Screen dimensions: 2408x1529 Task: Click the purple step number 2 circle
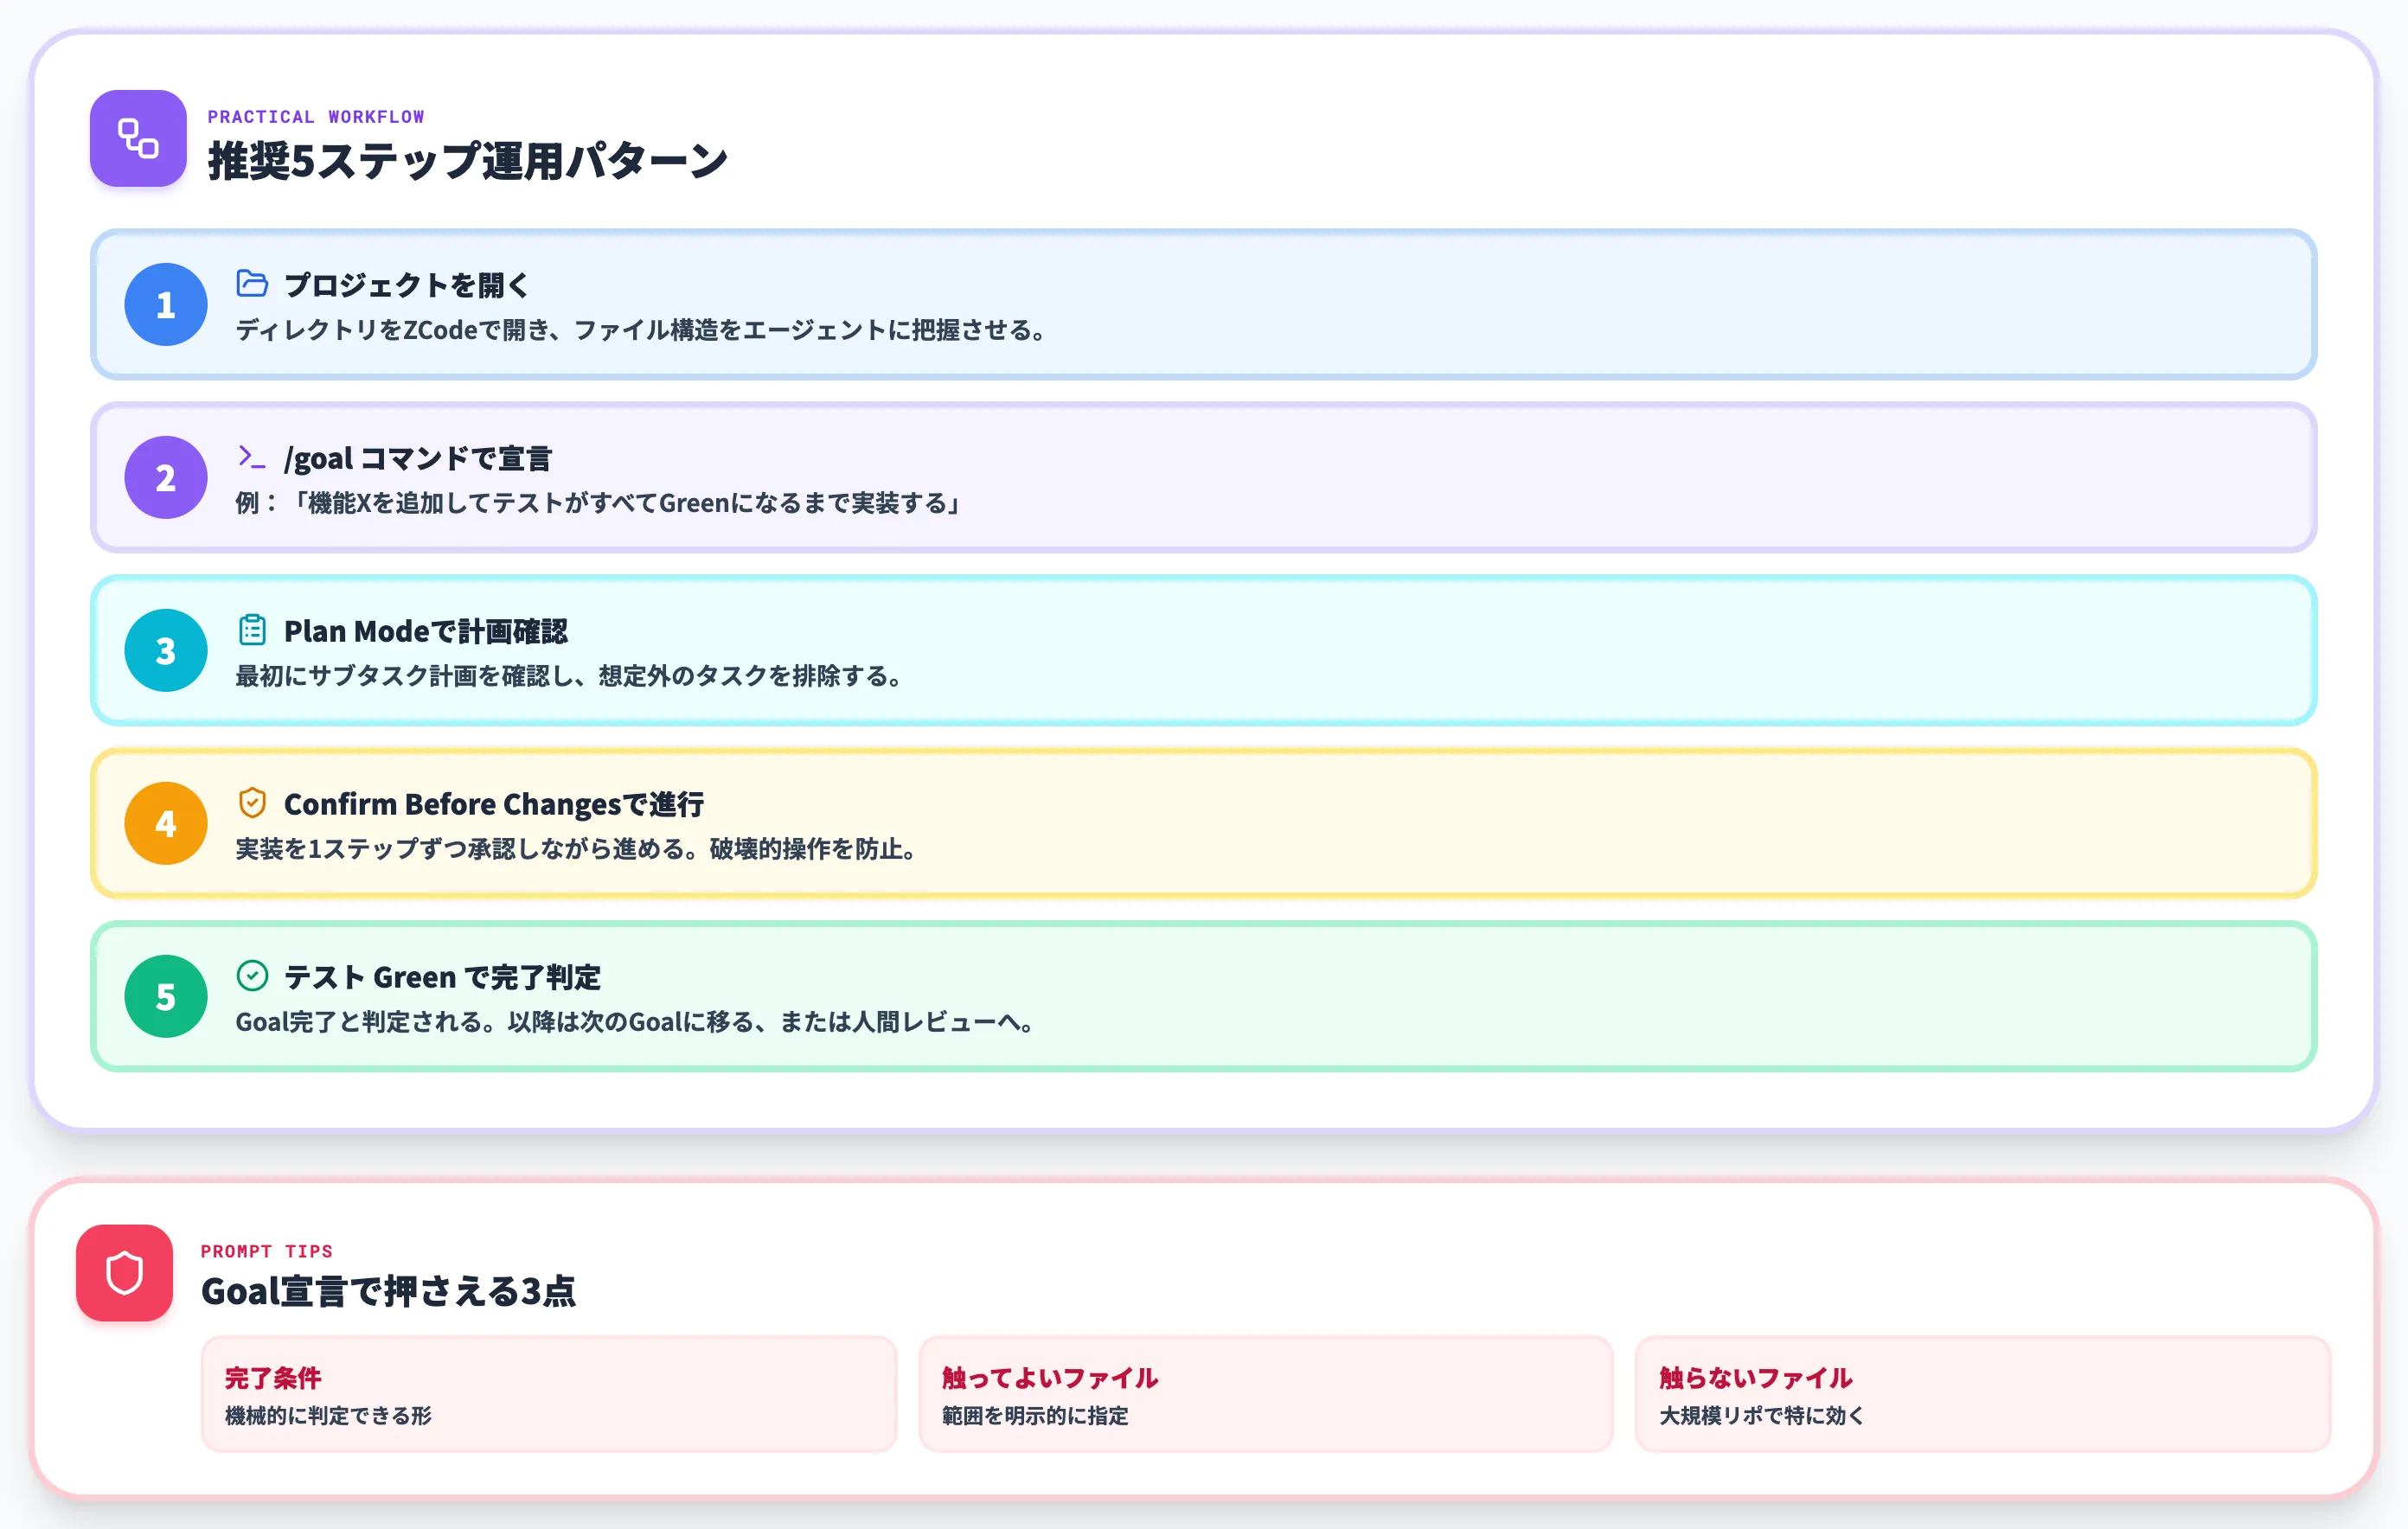[166, 477]
